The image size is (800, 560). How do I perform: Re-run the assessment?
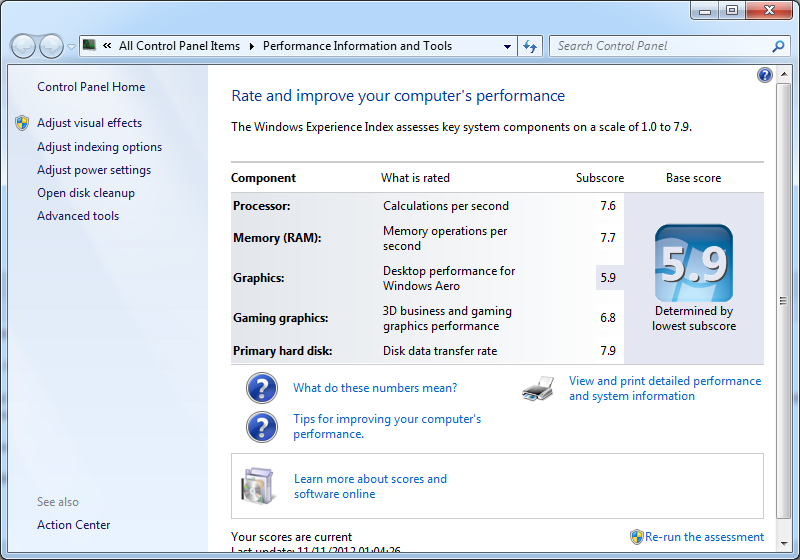coord(704,537)
